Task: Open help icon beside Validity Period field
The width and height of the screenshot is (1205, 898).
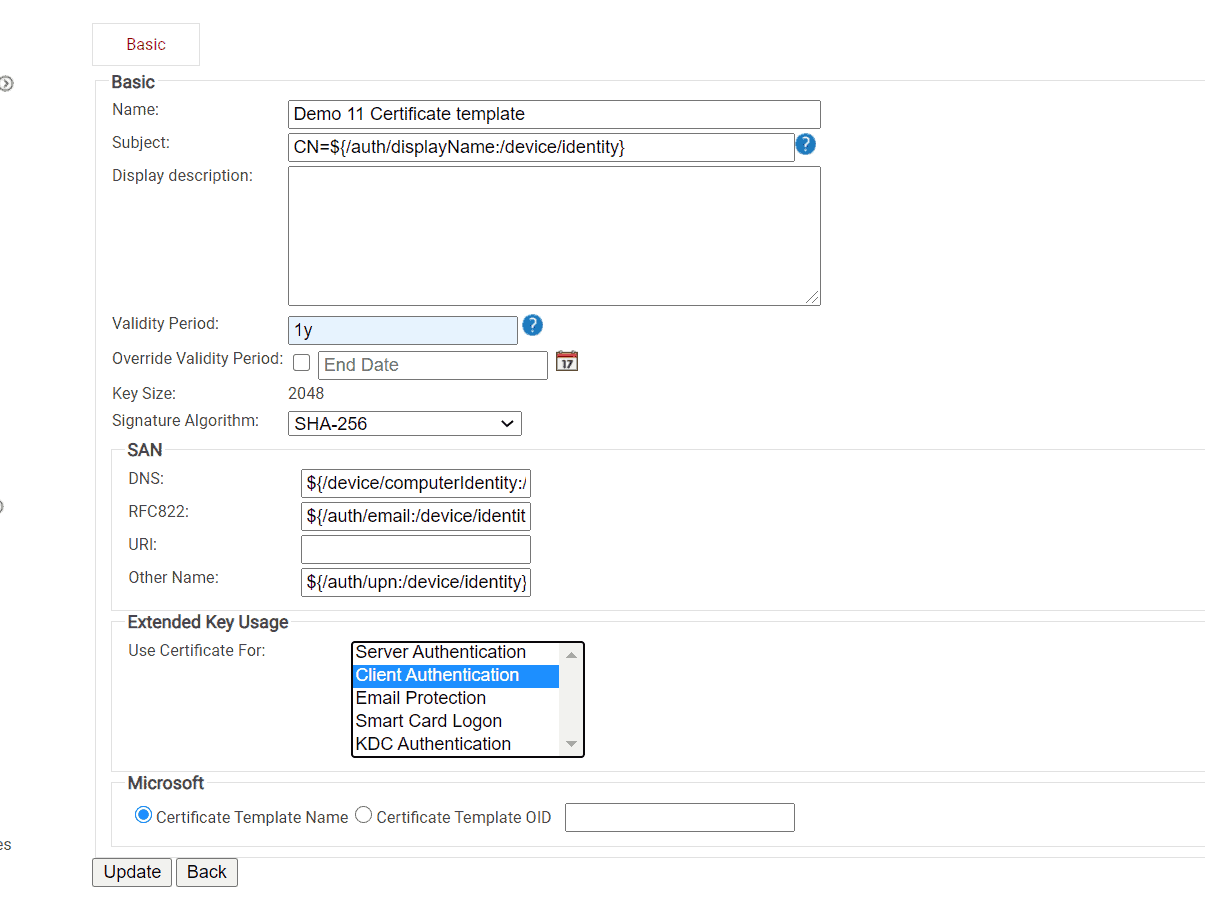Action: click(533, 325)
